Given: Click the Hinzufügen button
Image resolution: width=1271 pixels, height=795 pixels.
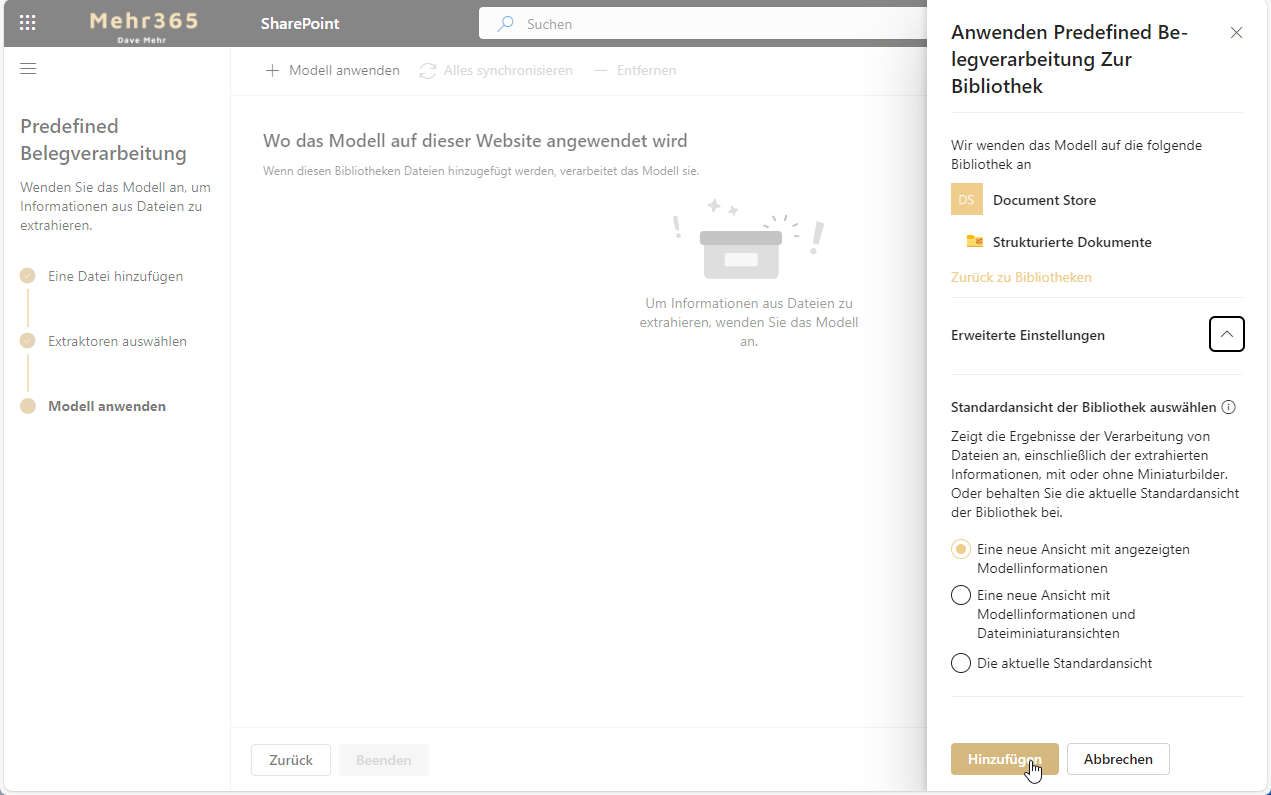Looking at the screenshot, I should tap(1005, 759).
